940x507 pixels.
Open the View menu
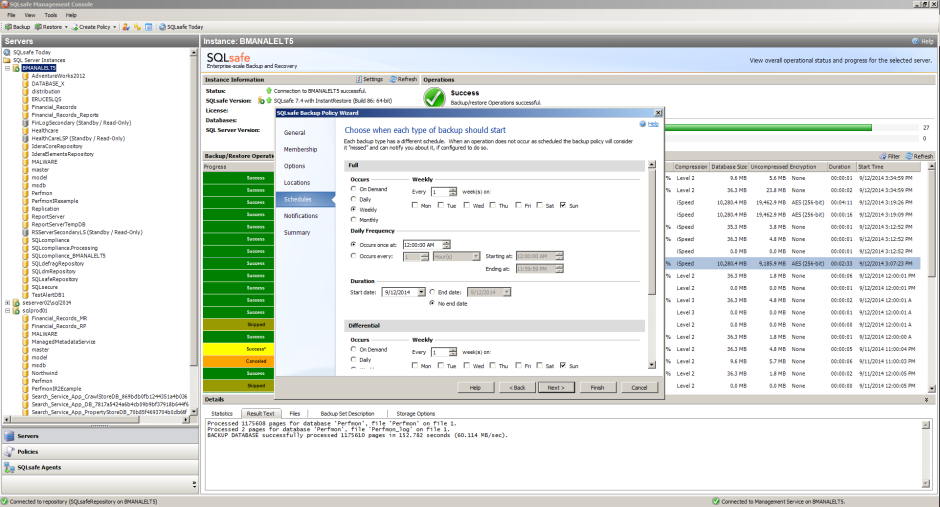pyautogui.click(x=29, y=15)
